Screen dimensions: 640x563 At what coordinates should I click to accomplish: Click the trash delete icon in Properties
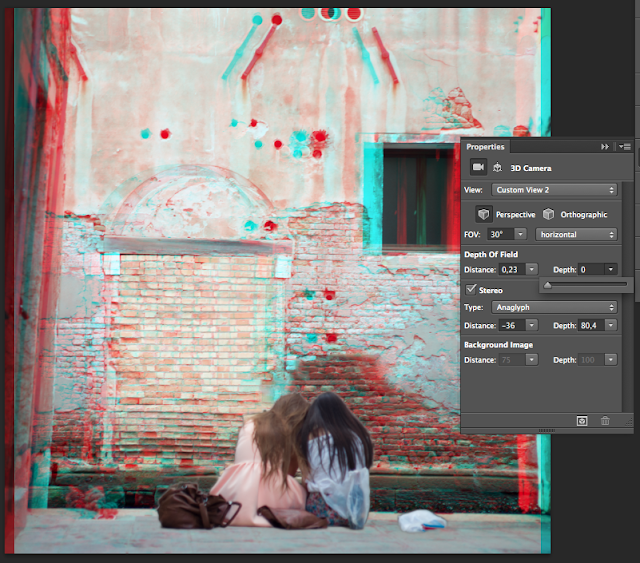click(605, 421)
